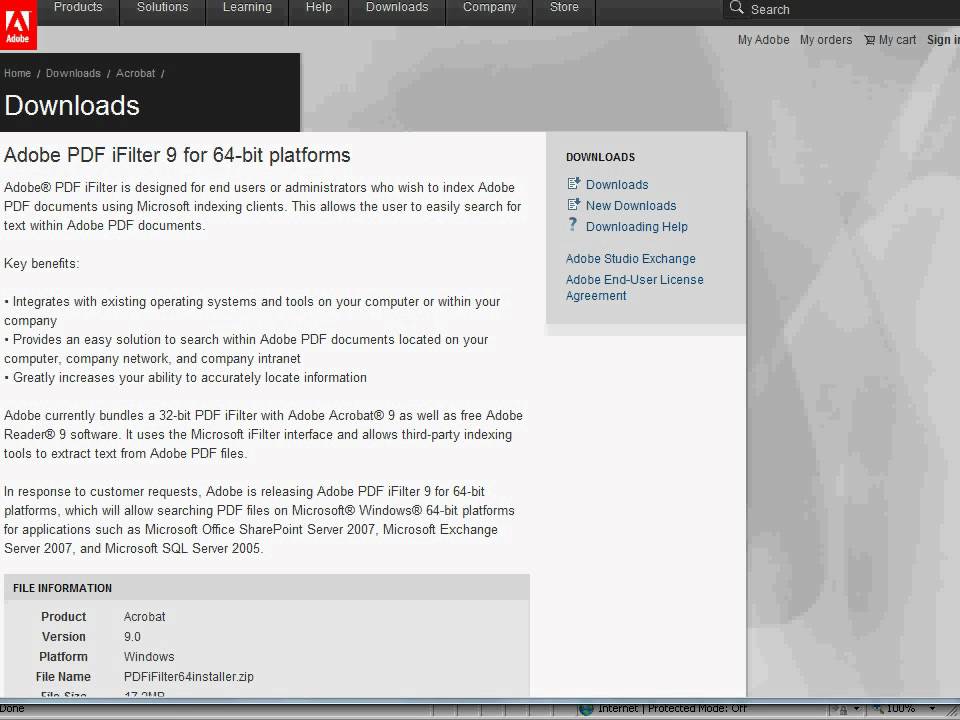Open the Products menu
Screen dimensions: 960x720
(x=78, y=7)
